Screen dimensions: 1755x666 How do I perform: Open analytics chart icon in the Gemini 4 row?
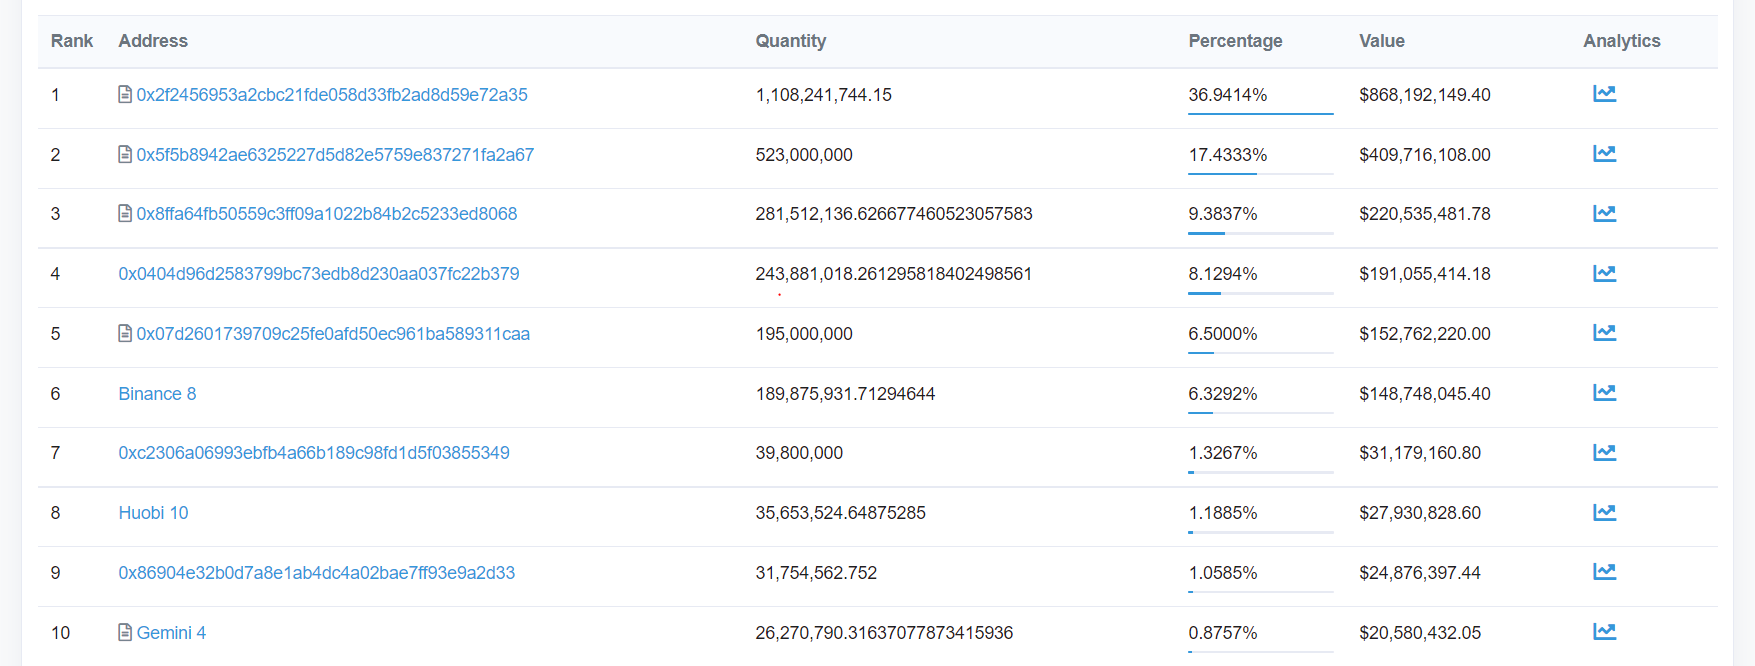pyautogui.click(x=1604, y=632)
